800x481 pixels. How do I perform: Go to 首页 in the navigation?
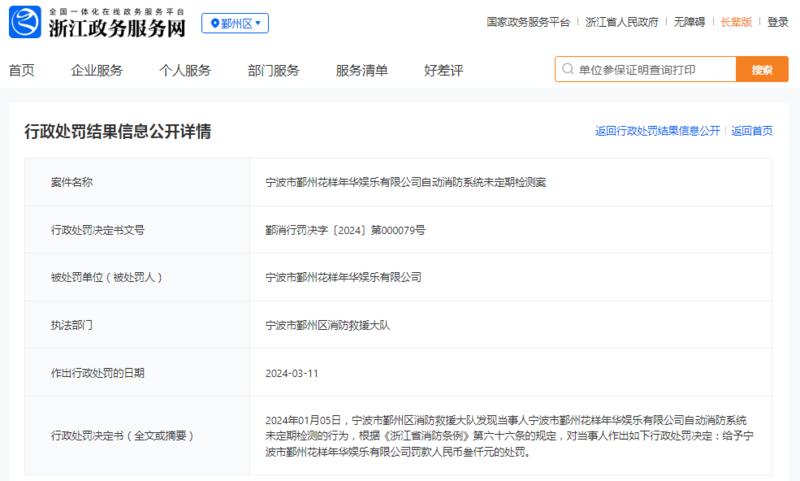[21, 70]
